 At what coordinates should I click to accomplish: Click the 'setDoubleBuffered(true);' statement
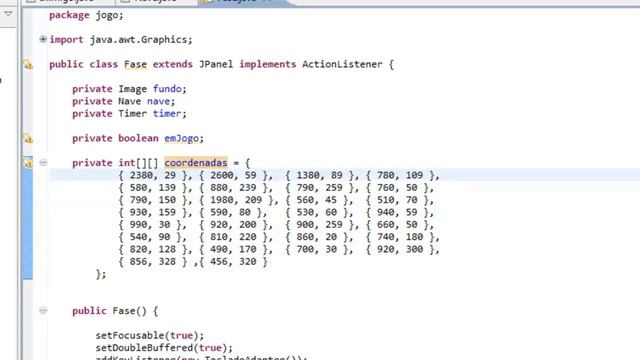coord(164,348)
